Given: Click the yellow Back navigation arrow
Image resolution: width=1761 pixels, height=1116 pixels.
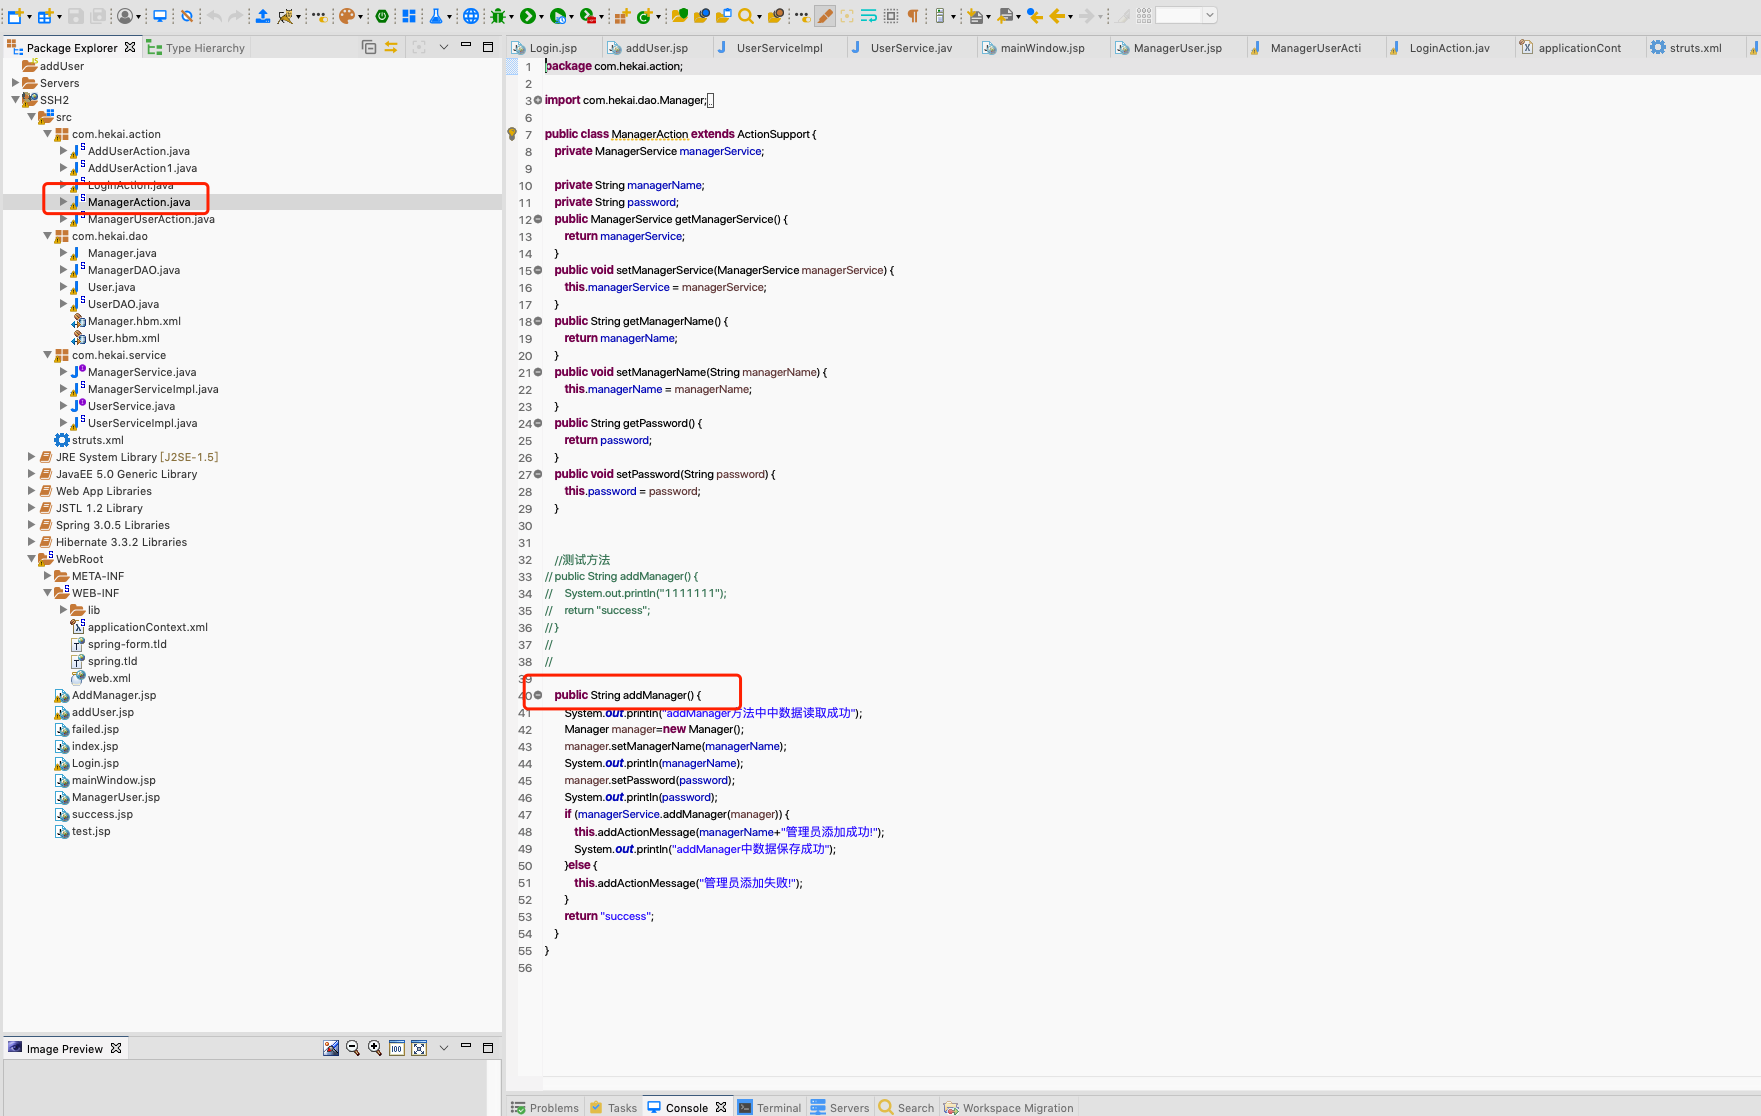Looking at the screenshot, I should pyautogui.click(x=1057, y=16).
